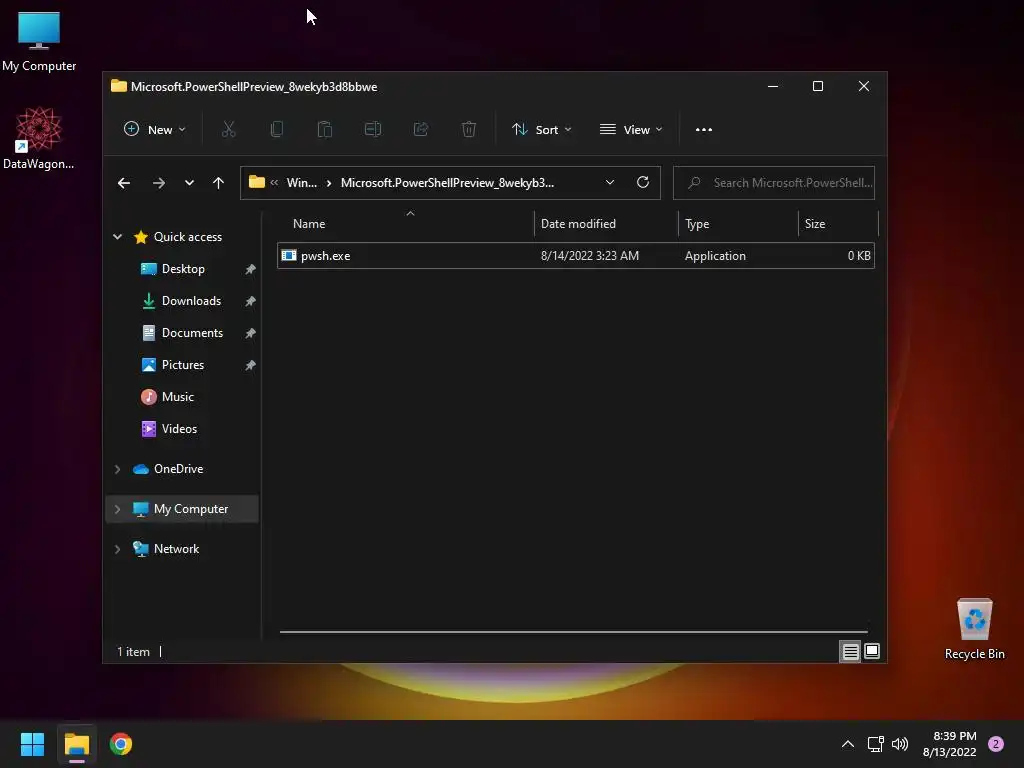This screenshot has width=1024, height=768.
Task: Click the 8/14/2022 3:23 AM date cell
Action: tap(590, 256)
